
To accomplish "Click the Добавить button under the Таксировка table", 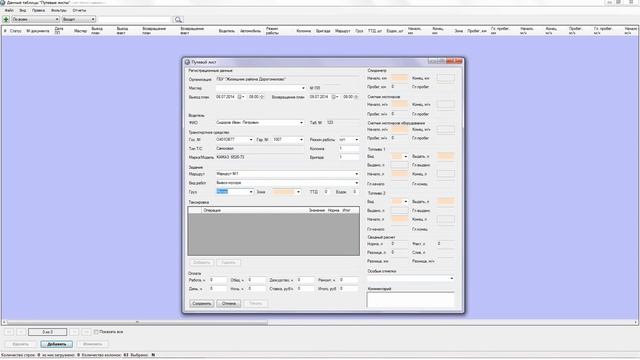I will point(202,262).
